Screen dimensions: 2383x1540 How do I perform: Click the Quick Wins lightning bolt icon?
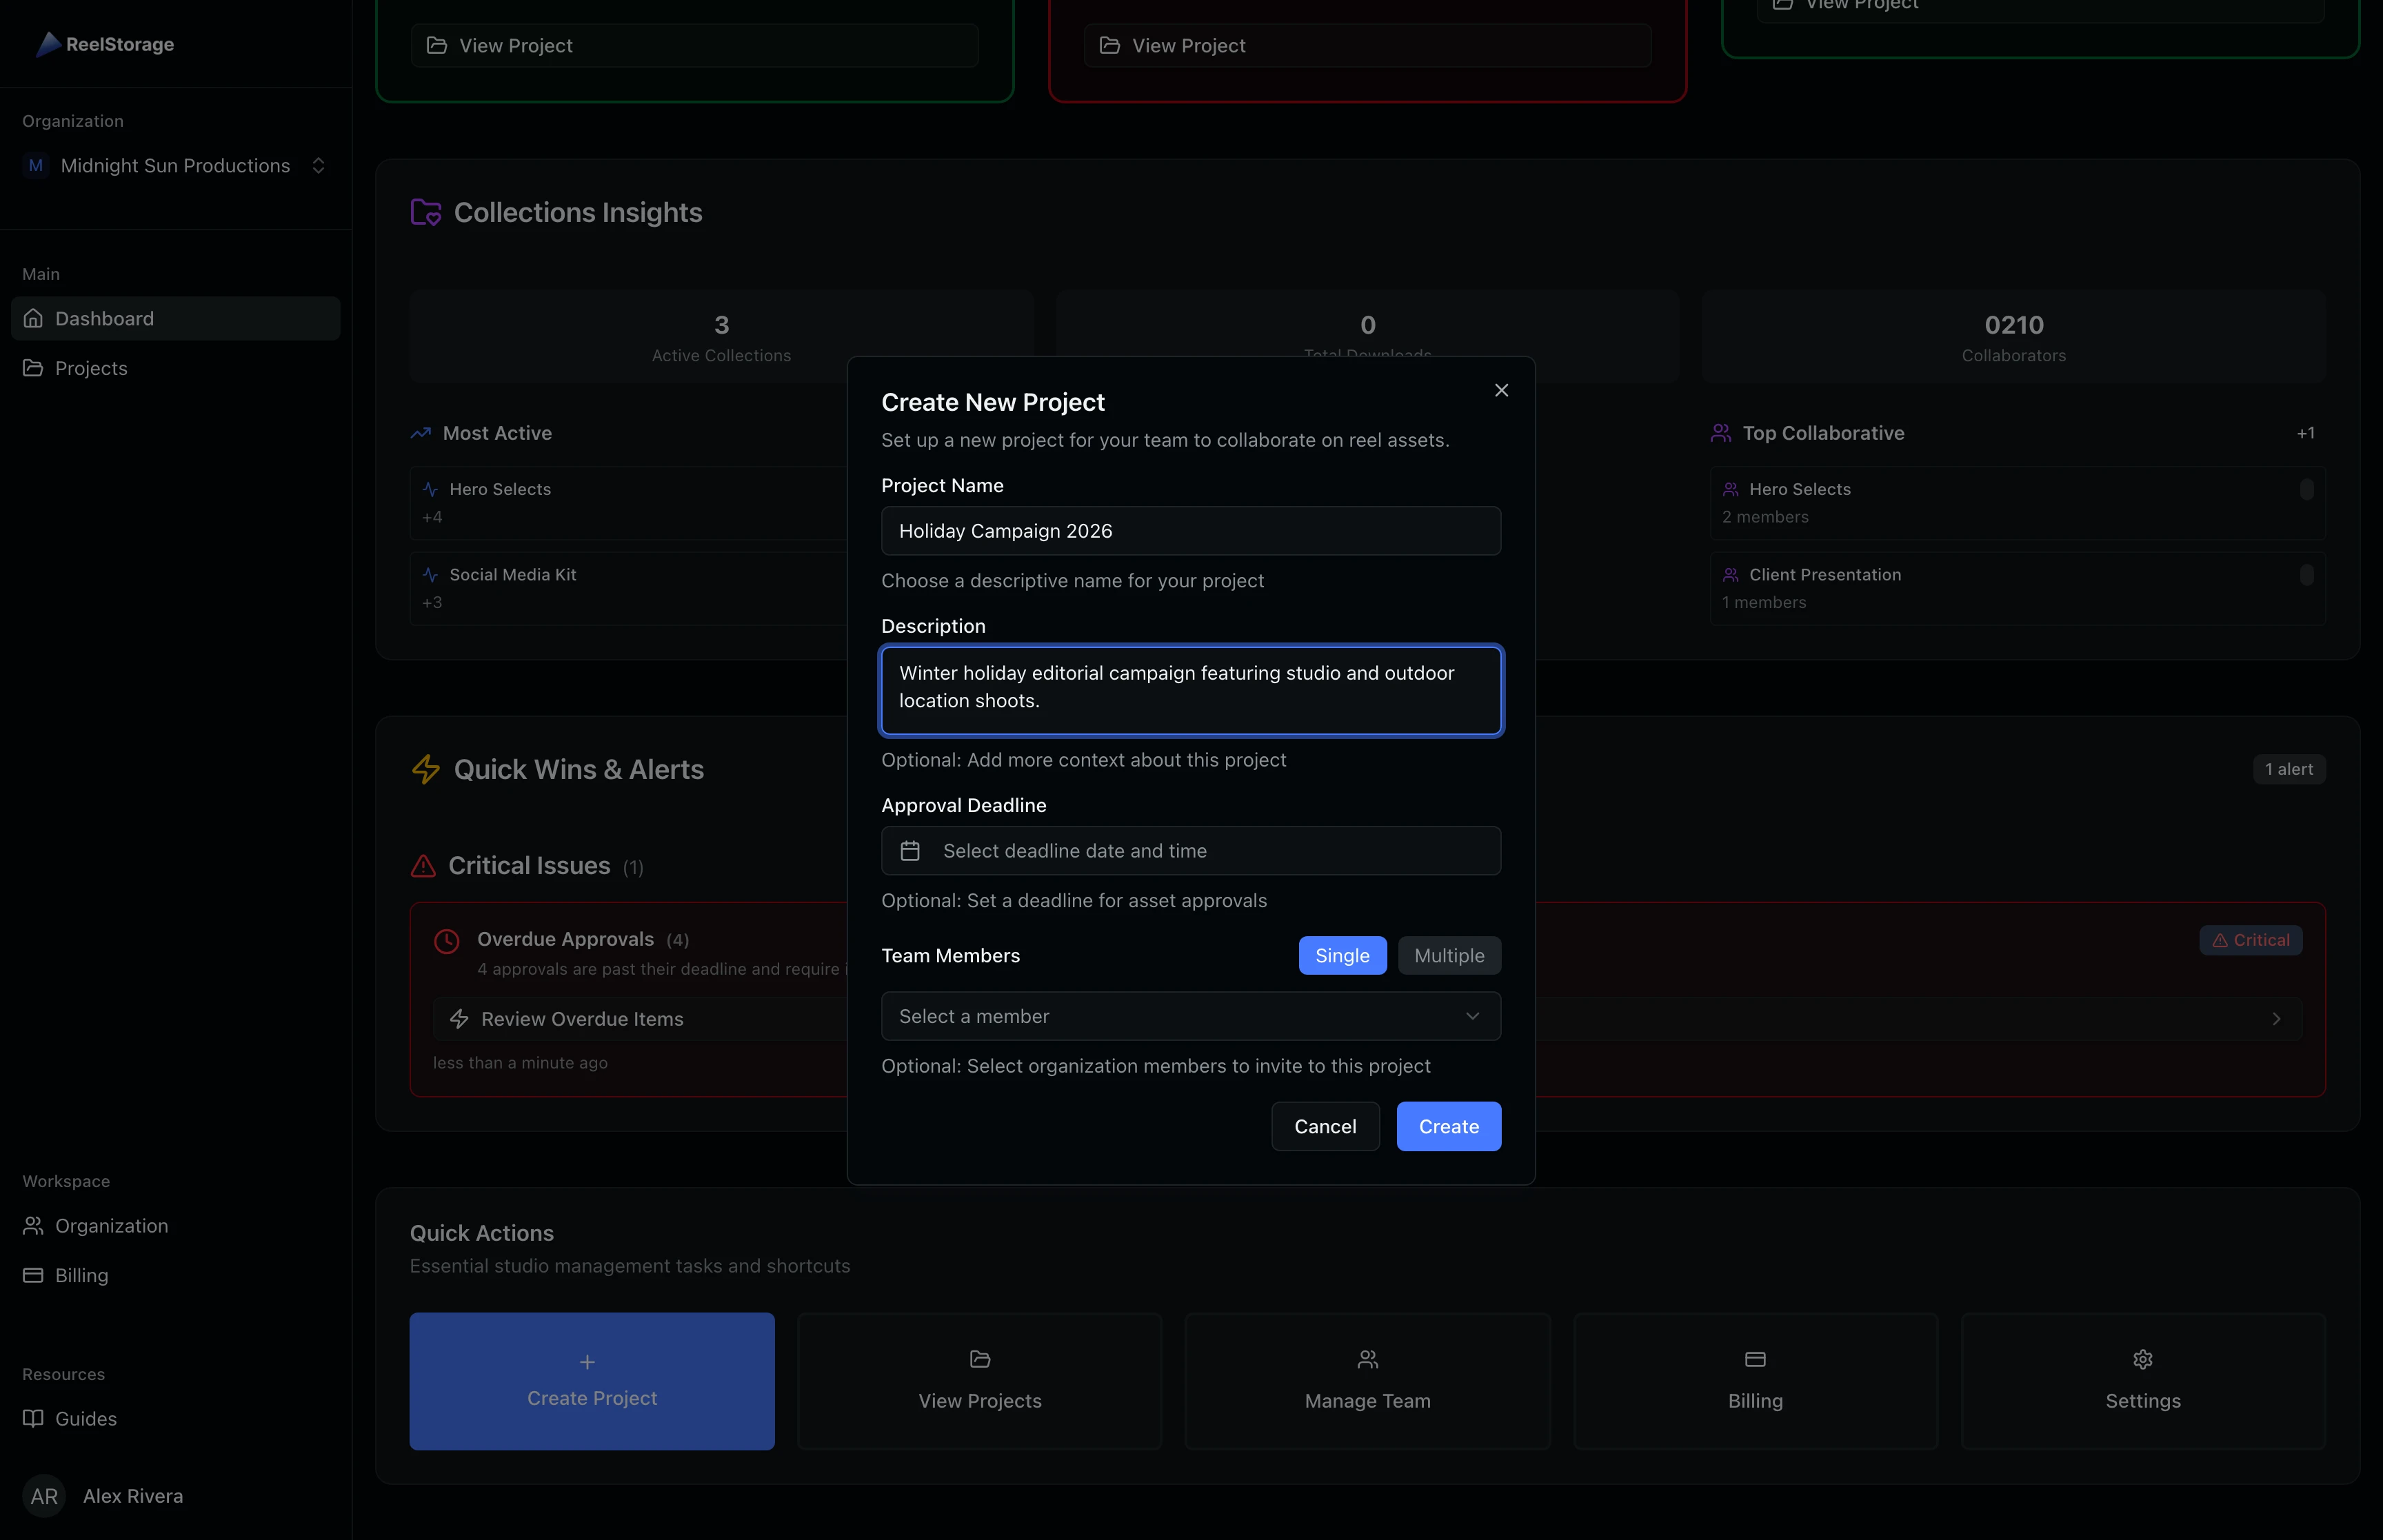(x=425, y=769)
